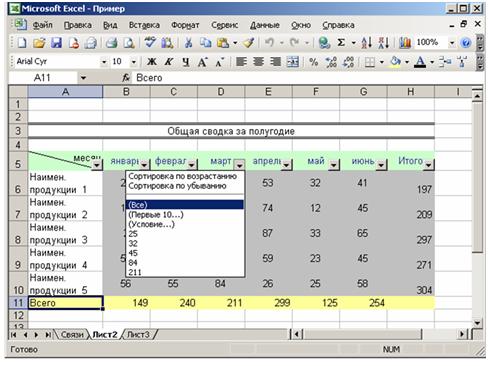Paste from clipboard icon
Image resolution: width=488 pixels, height=366 pixels.
click(223, 43)
